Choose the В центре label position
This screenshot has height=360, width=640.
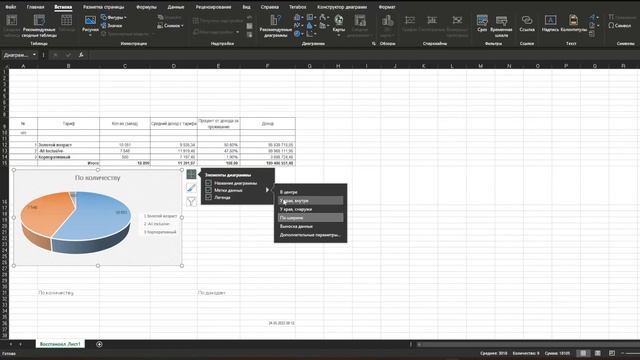click(x=310, y=192)
